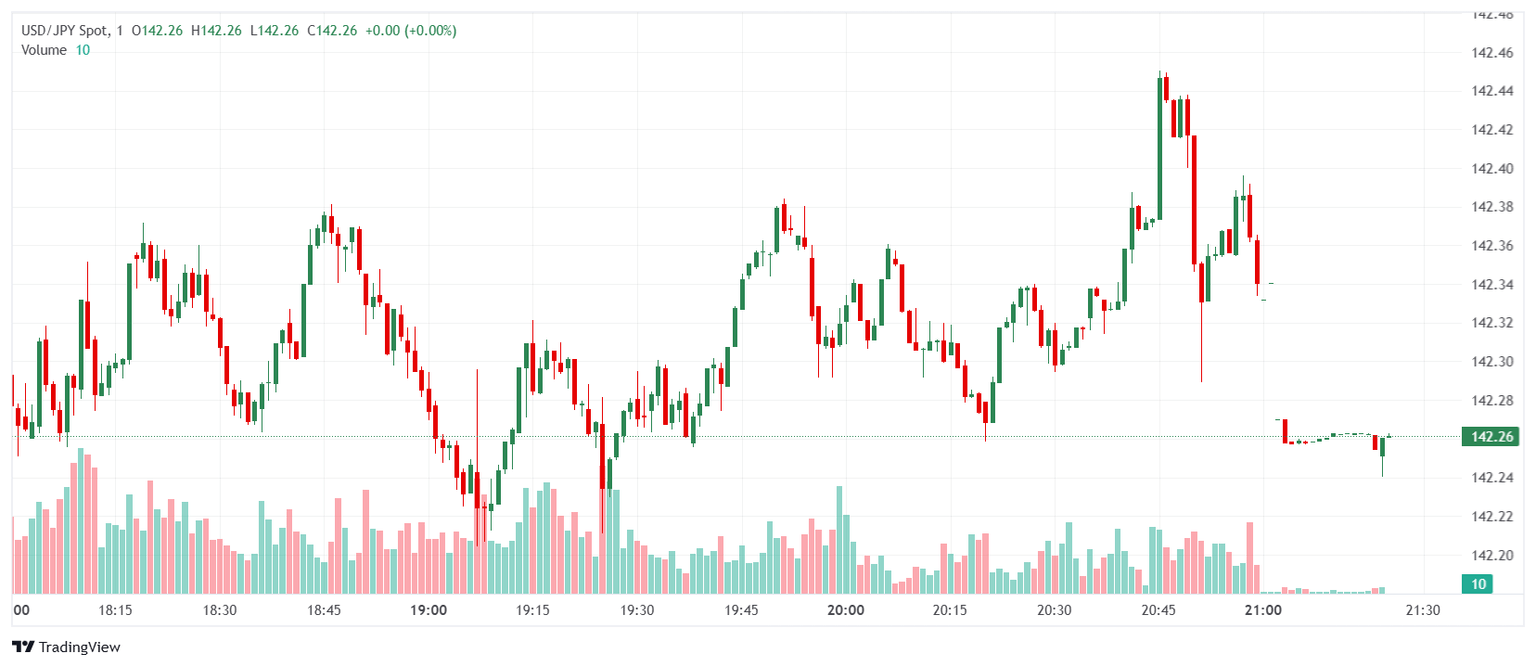Click the 21:30 time axis label

[x=1422, y=610]
